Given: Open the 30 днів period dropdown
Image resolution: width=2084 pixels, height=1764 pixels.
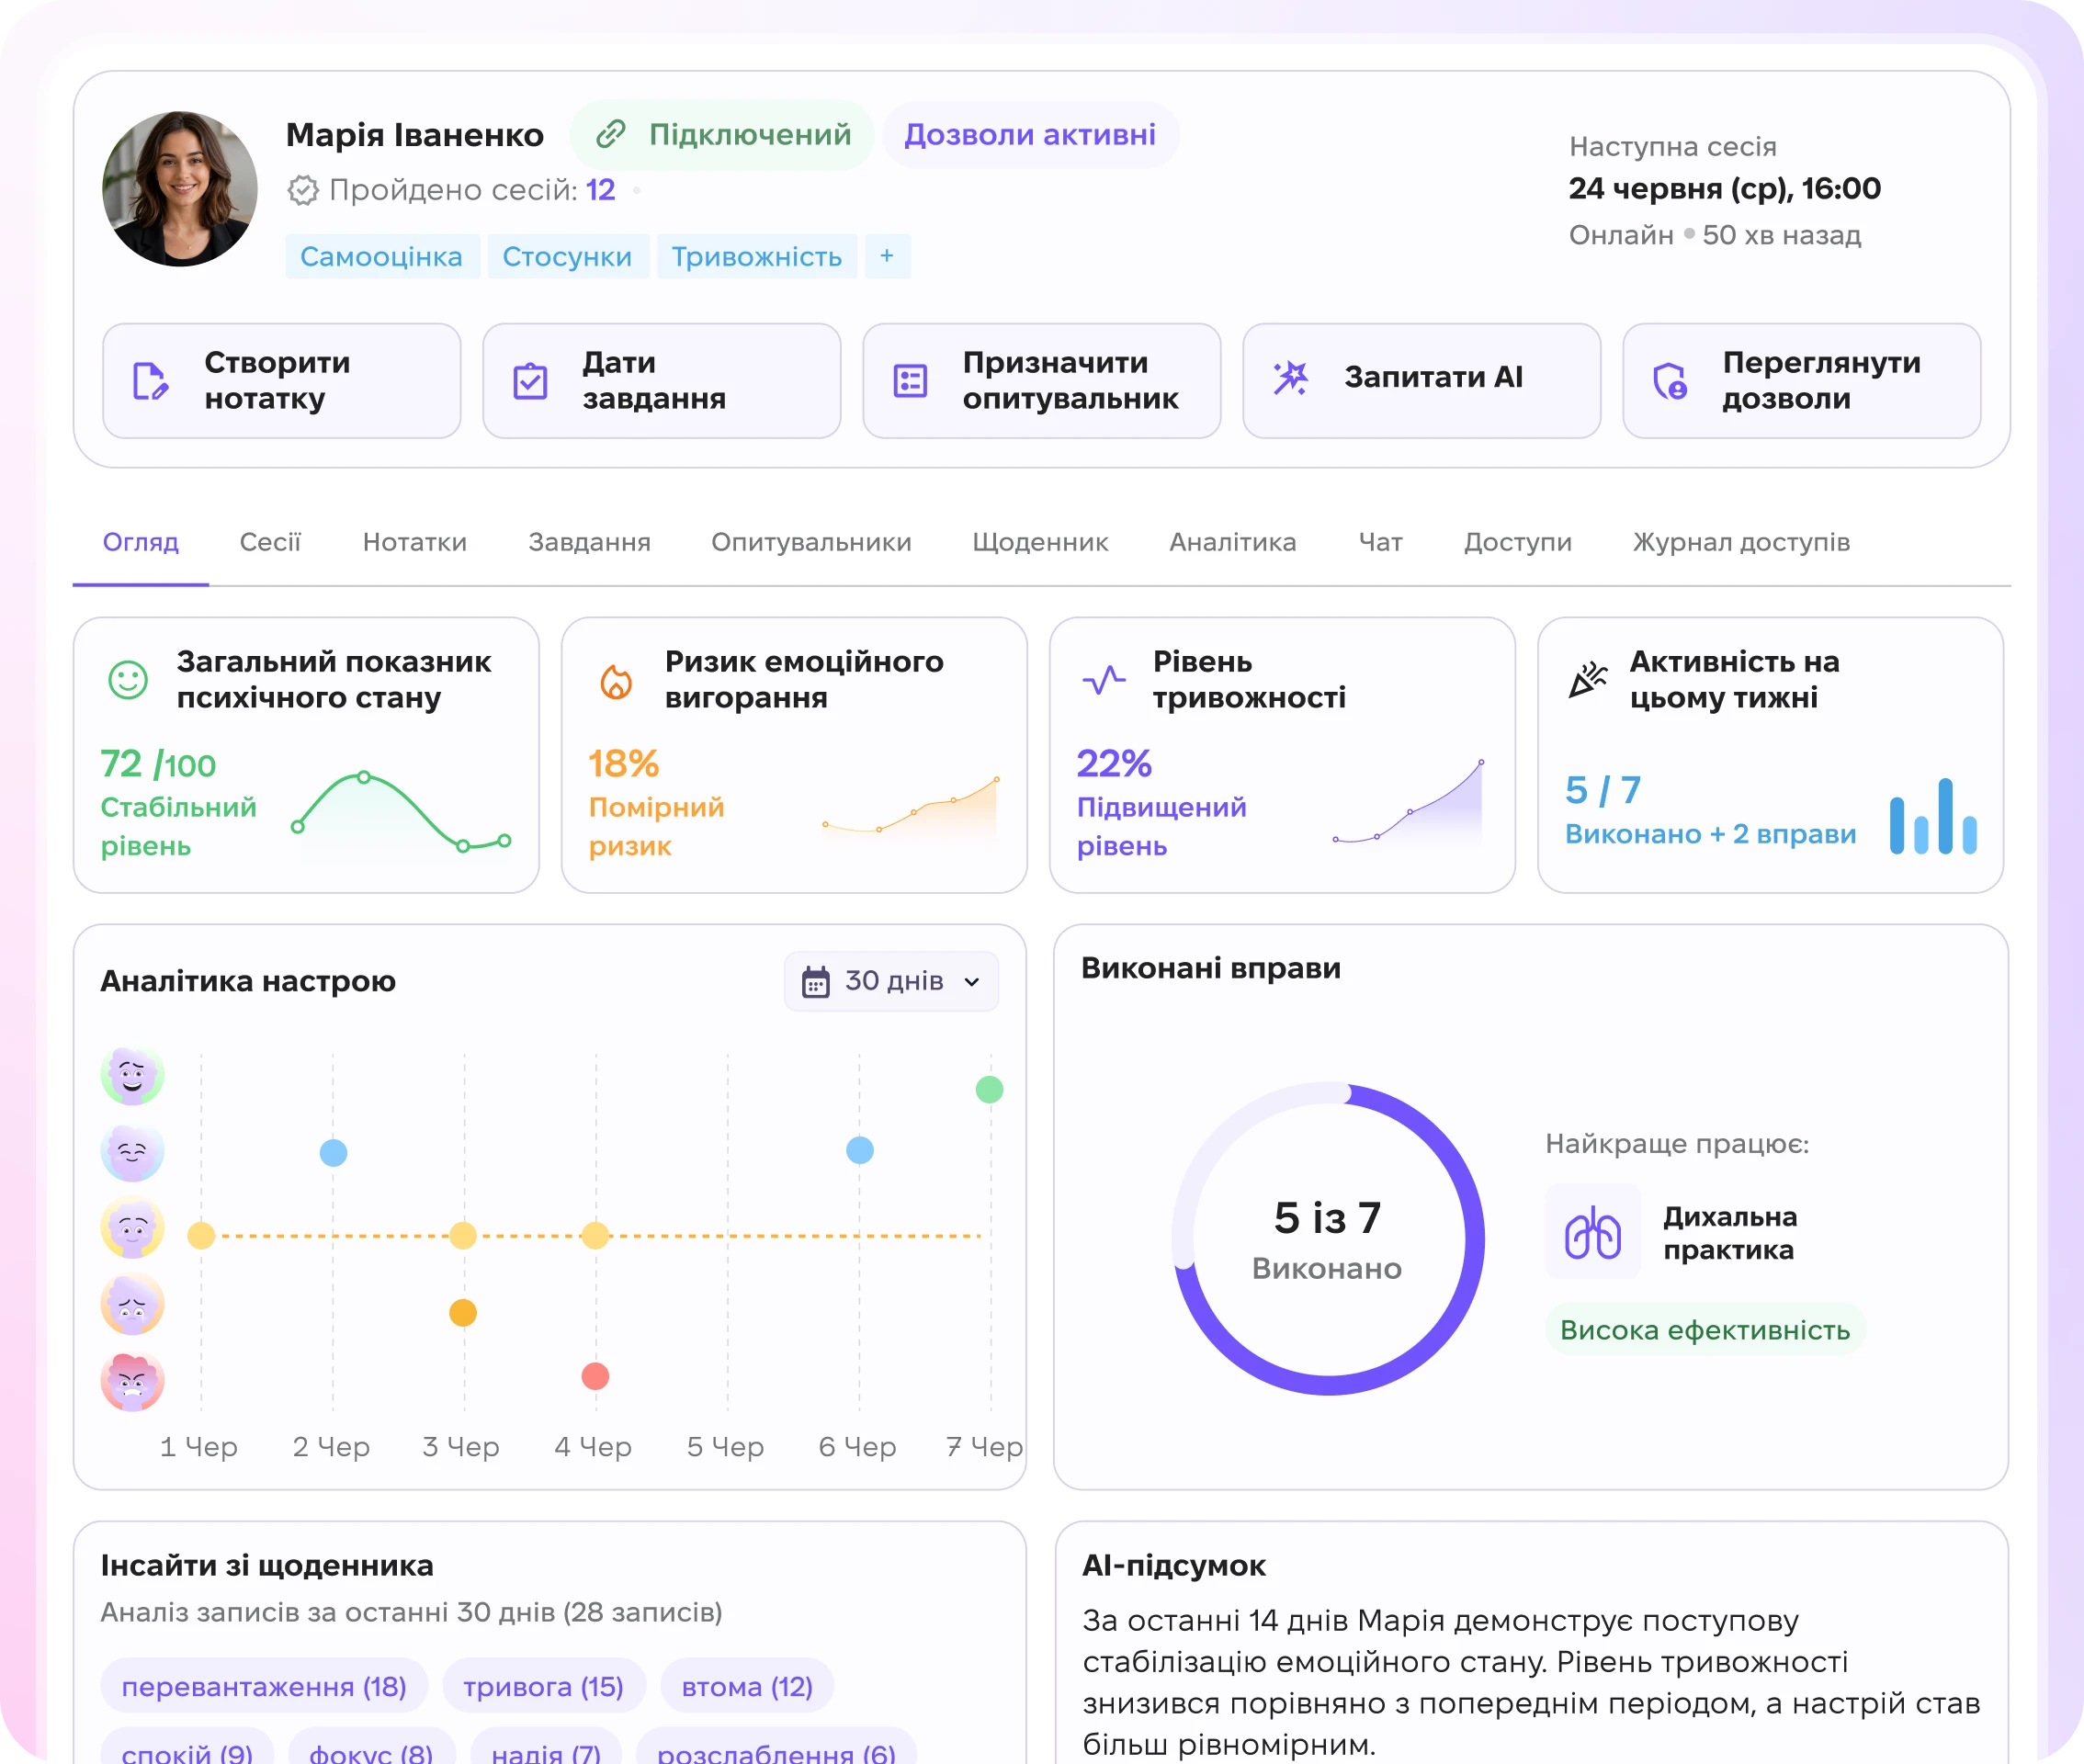Looking at the screenshot, I should (891, 981).
